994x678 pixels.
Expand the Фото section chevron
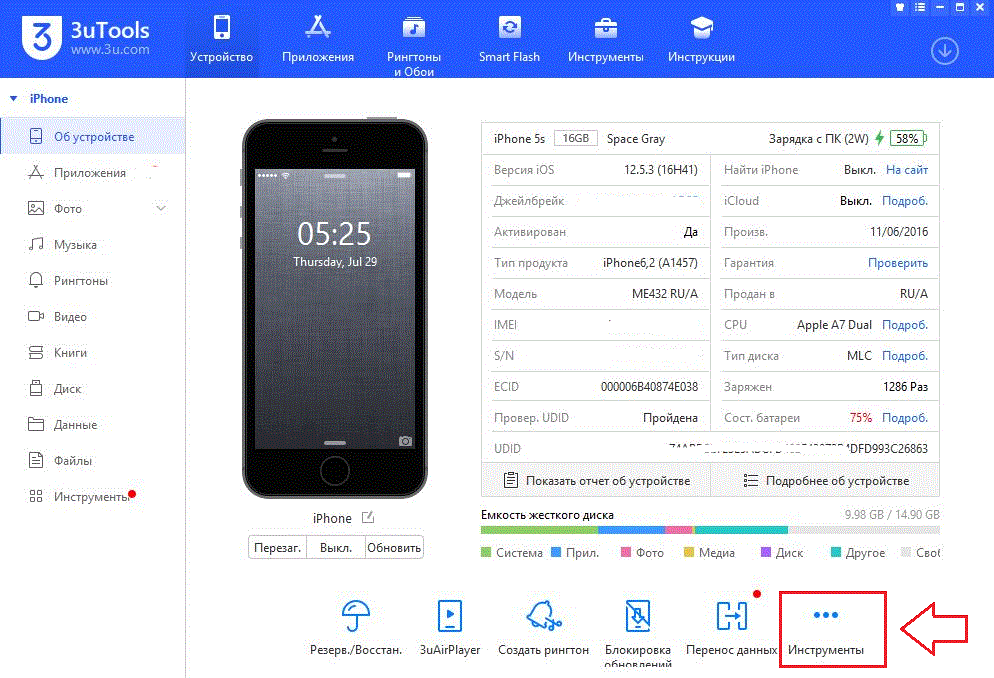(x=161, y=208)
